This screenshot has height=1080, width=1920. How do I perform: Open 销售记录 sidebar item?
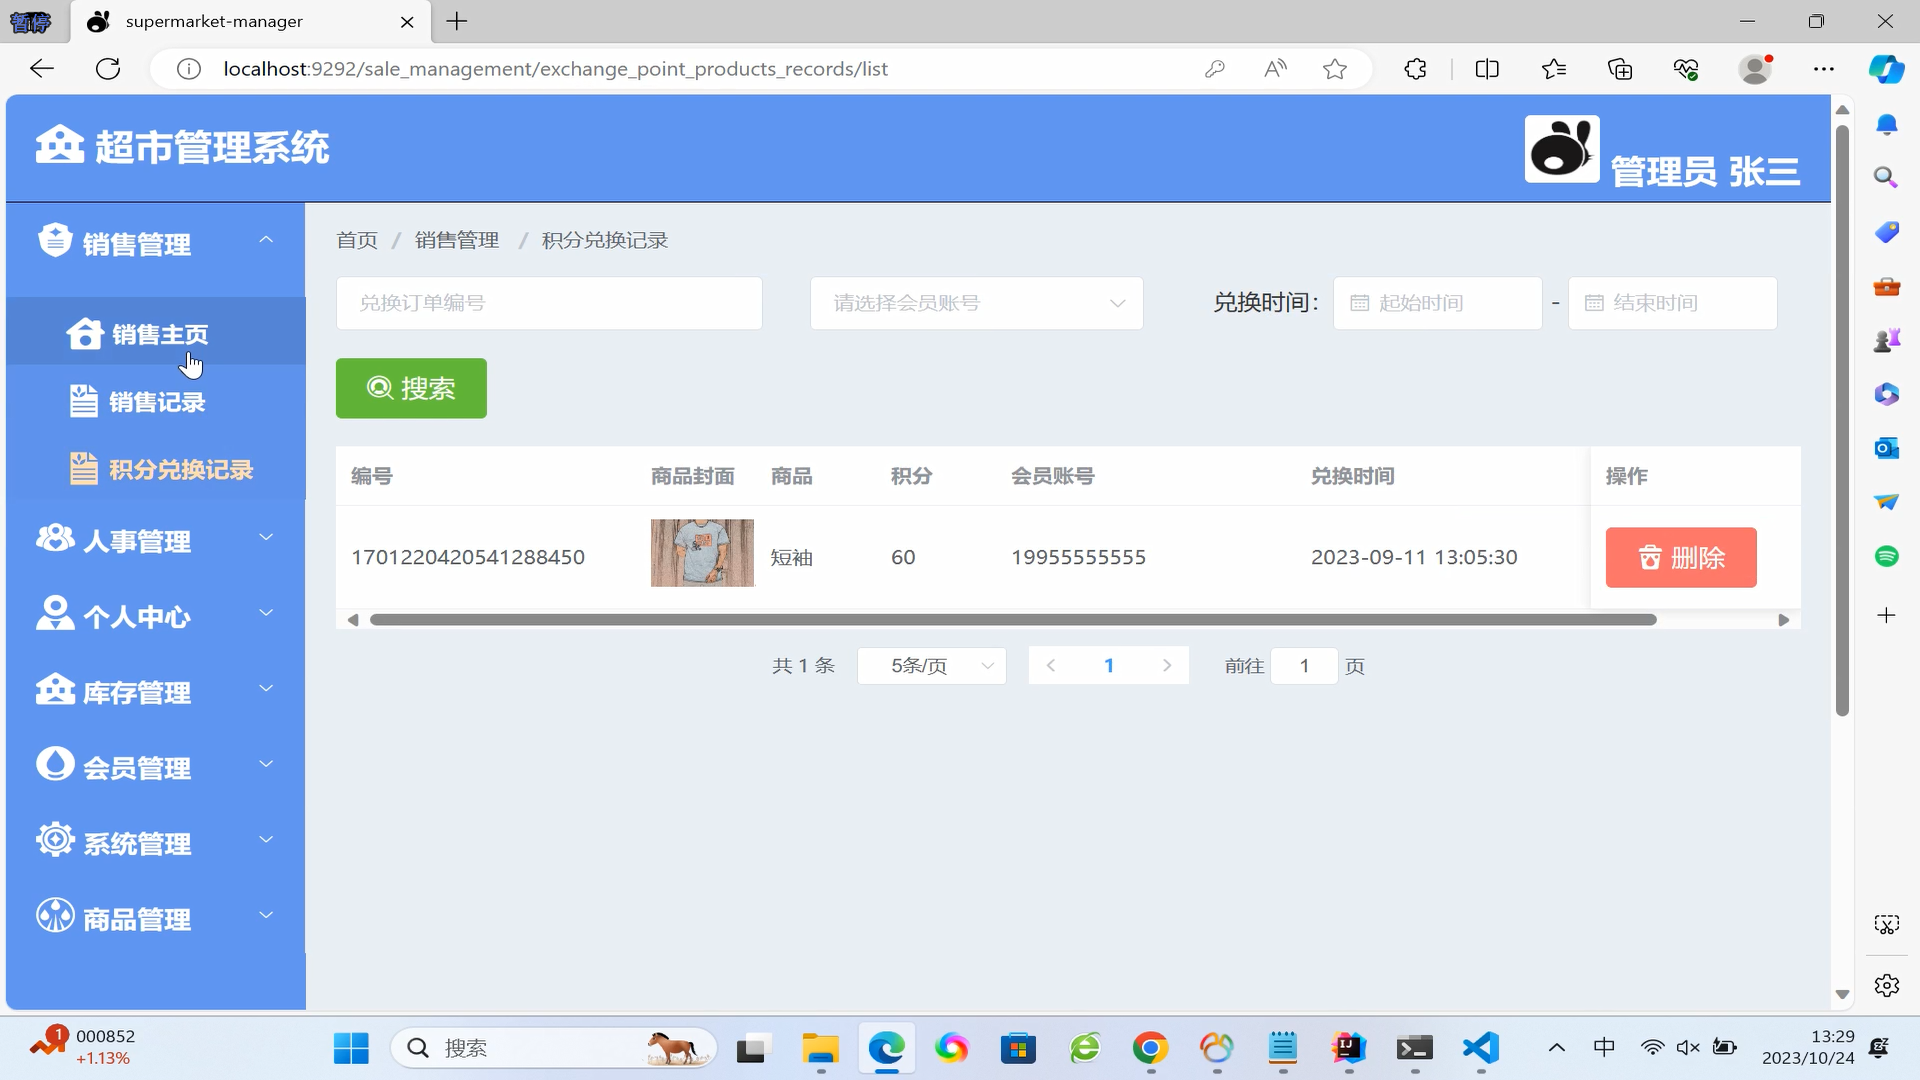(x=156, y=402)
